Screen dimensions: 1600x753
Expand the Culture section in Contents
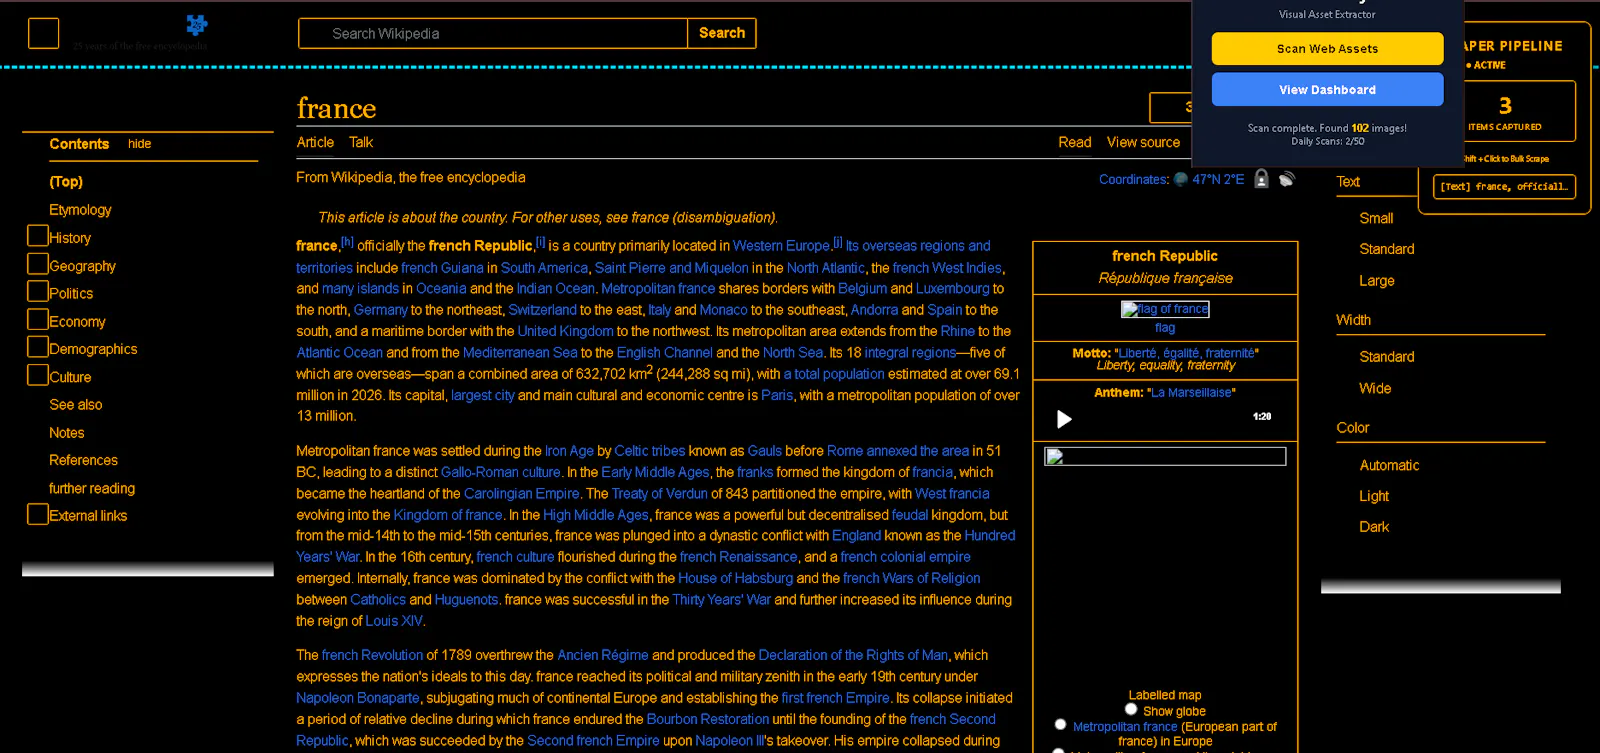click(38, 375)
